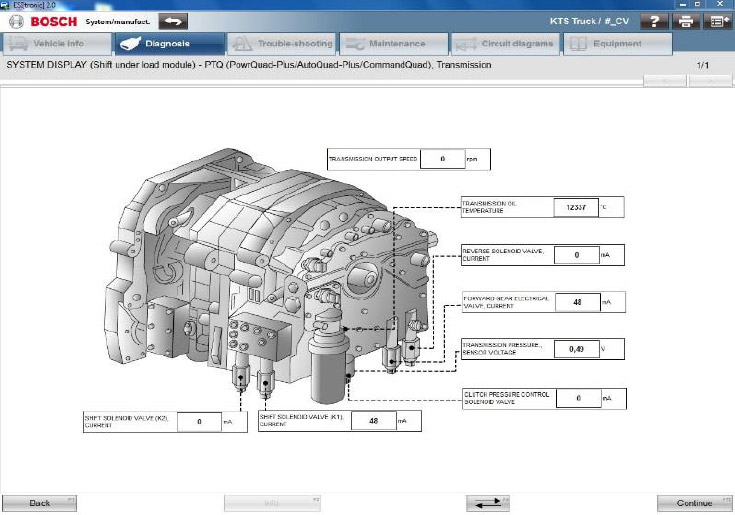
Task: Open the Trouble-shooting tab
Action: coord(282,44)
